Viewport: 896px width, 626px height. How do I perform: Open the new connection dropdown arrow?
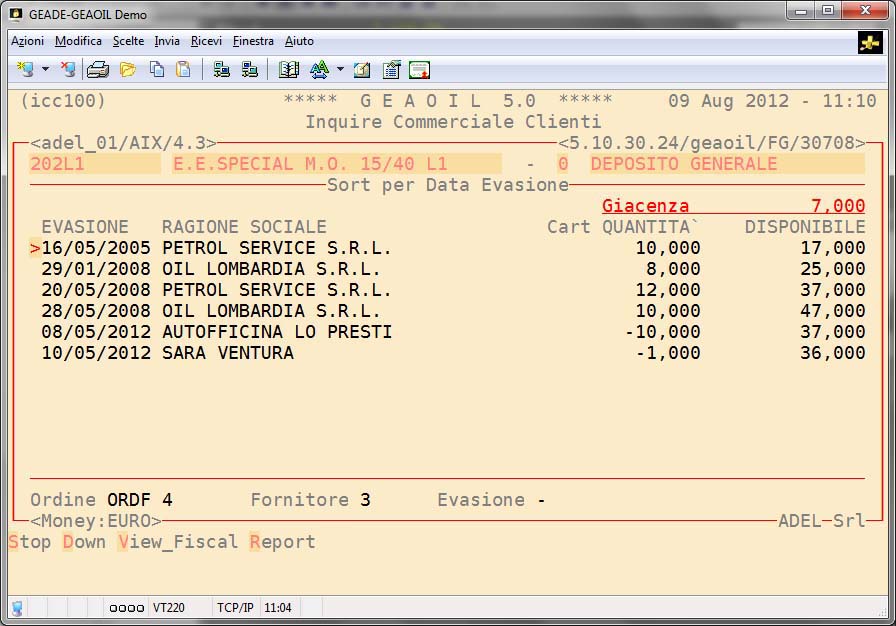coord(45,70)
